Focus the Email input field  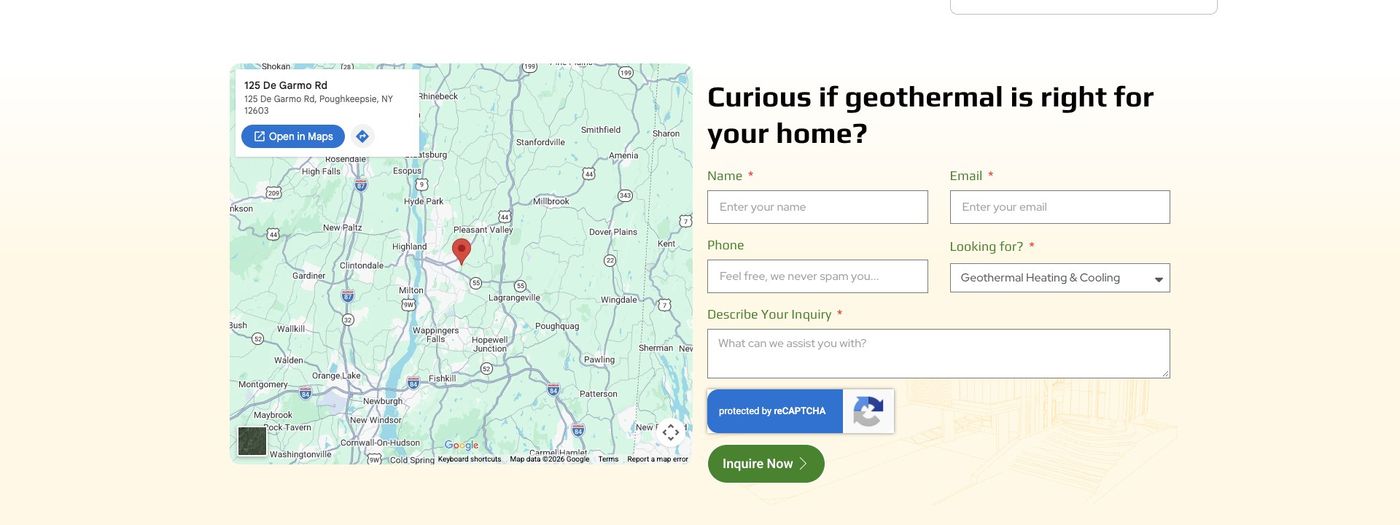[1059, 207]
